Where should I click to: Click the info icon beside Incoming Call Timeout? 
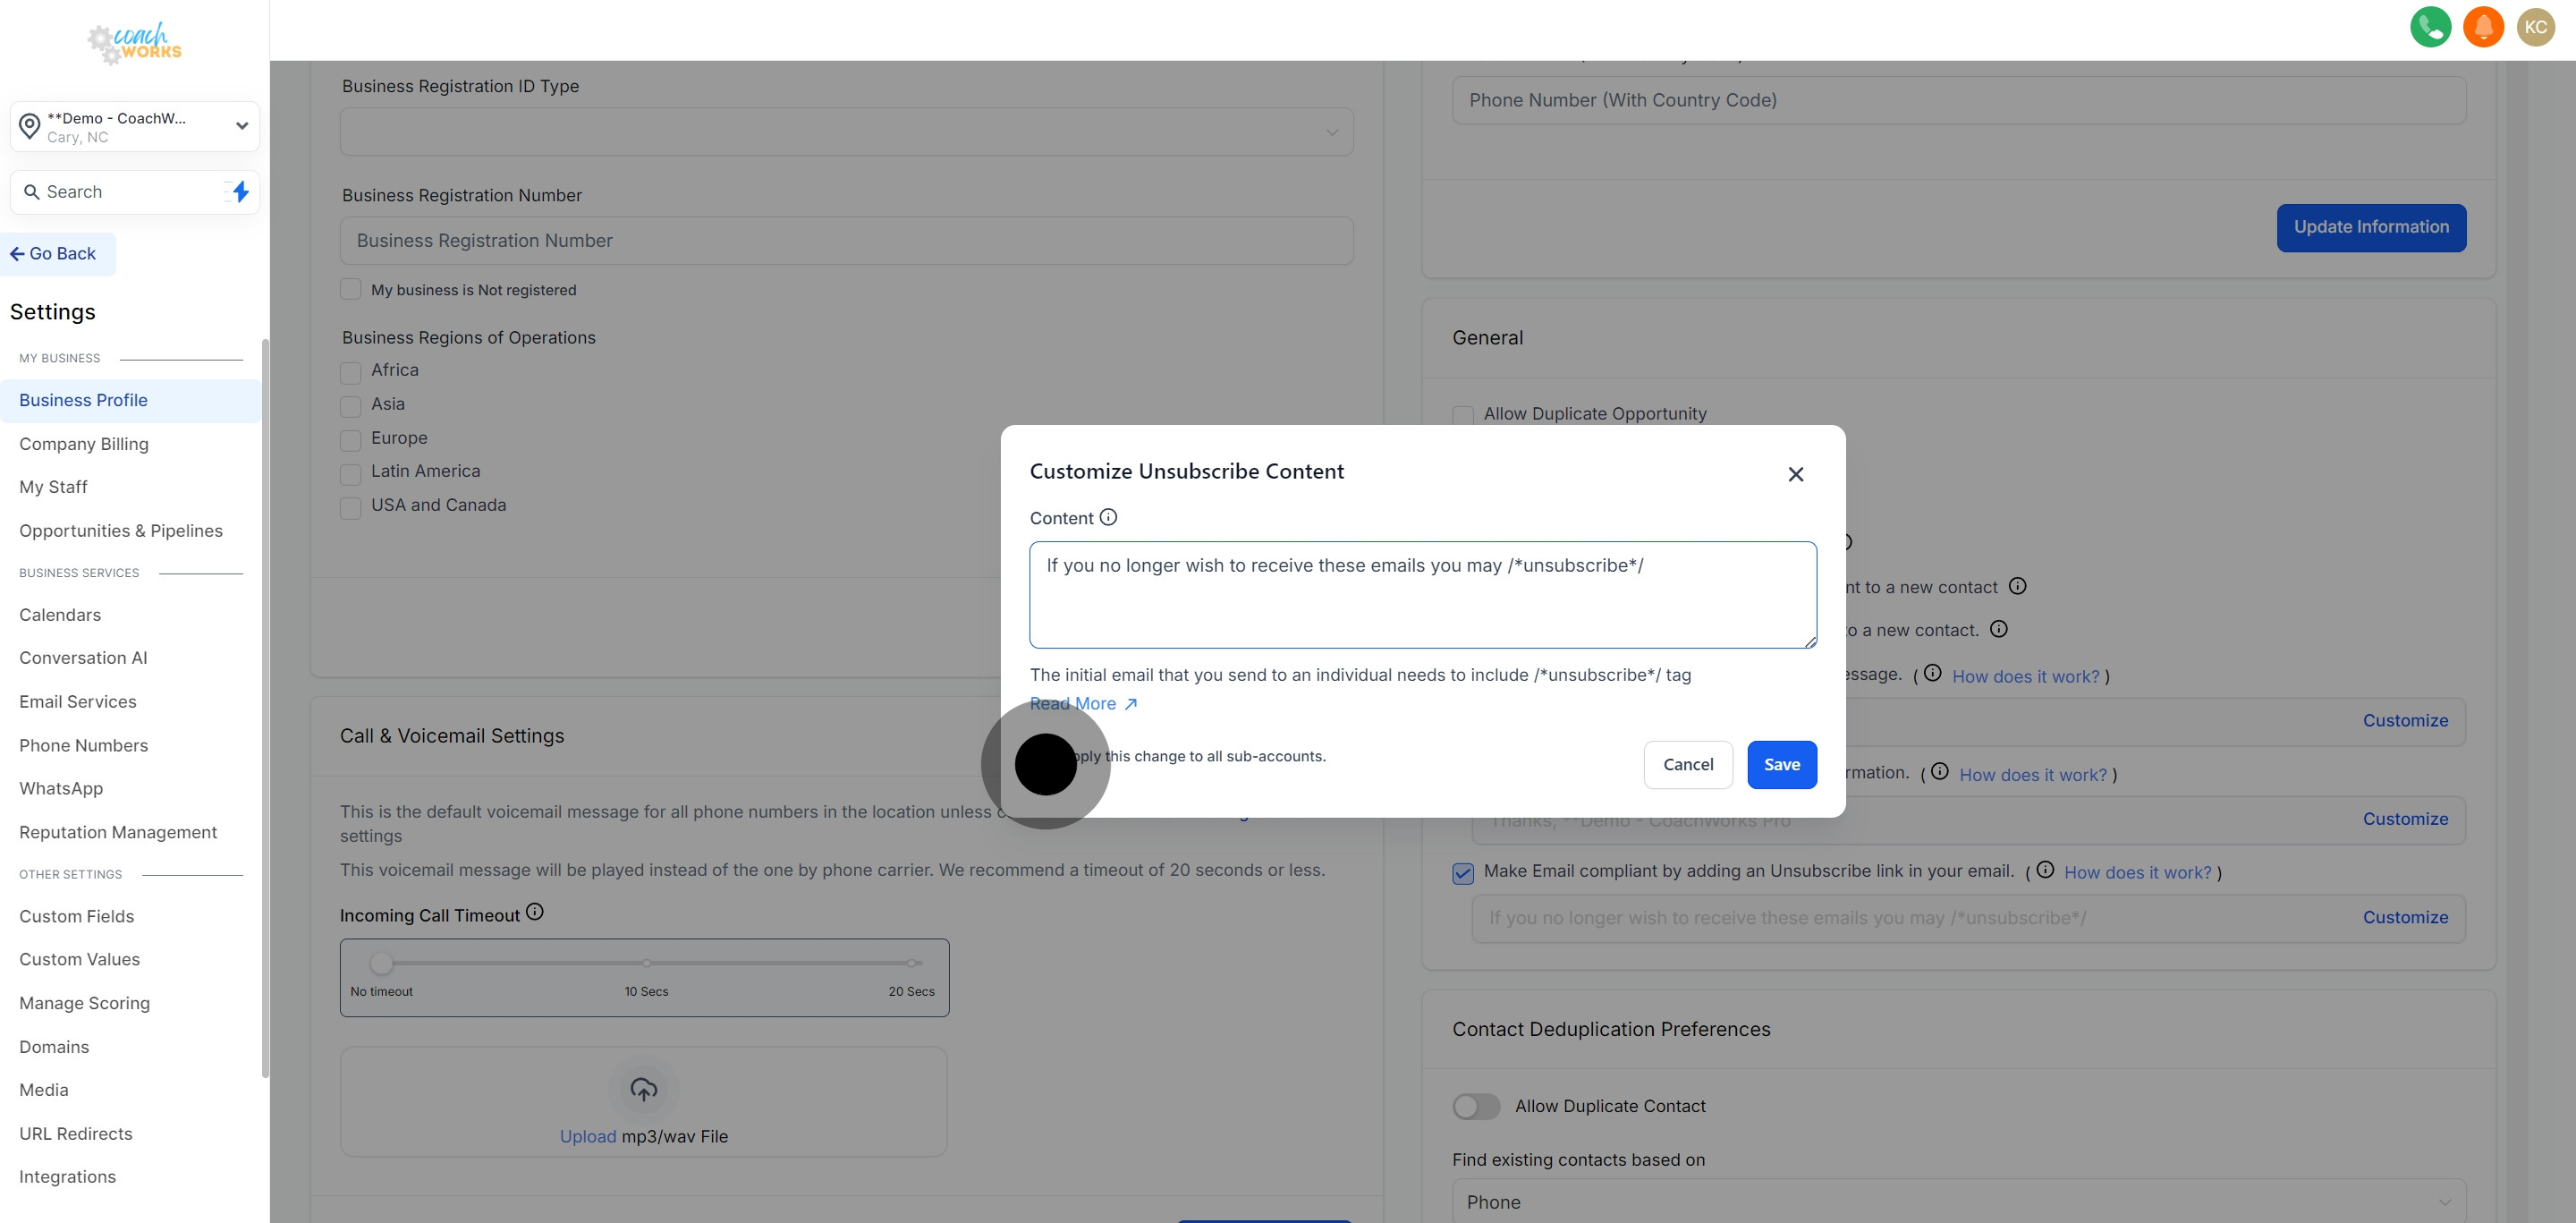[535, 911]
